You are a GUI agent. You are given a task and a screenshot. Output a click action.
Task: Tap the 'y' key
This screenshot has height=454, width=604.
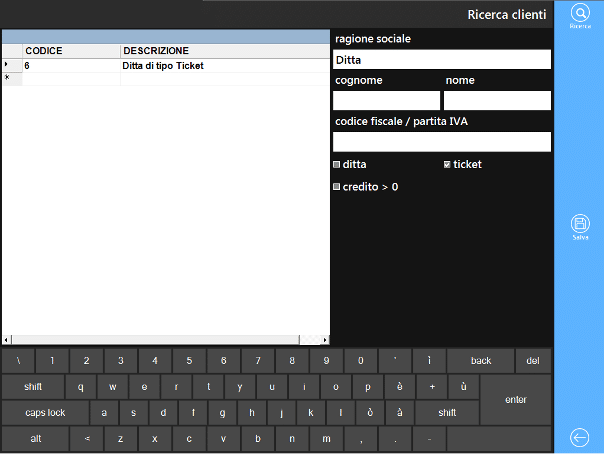click(240, 387)
